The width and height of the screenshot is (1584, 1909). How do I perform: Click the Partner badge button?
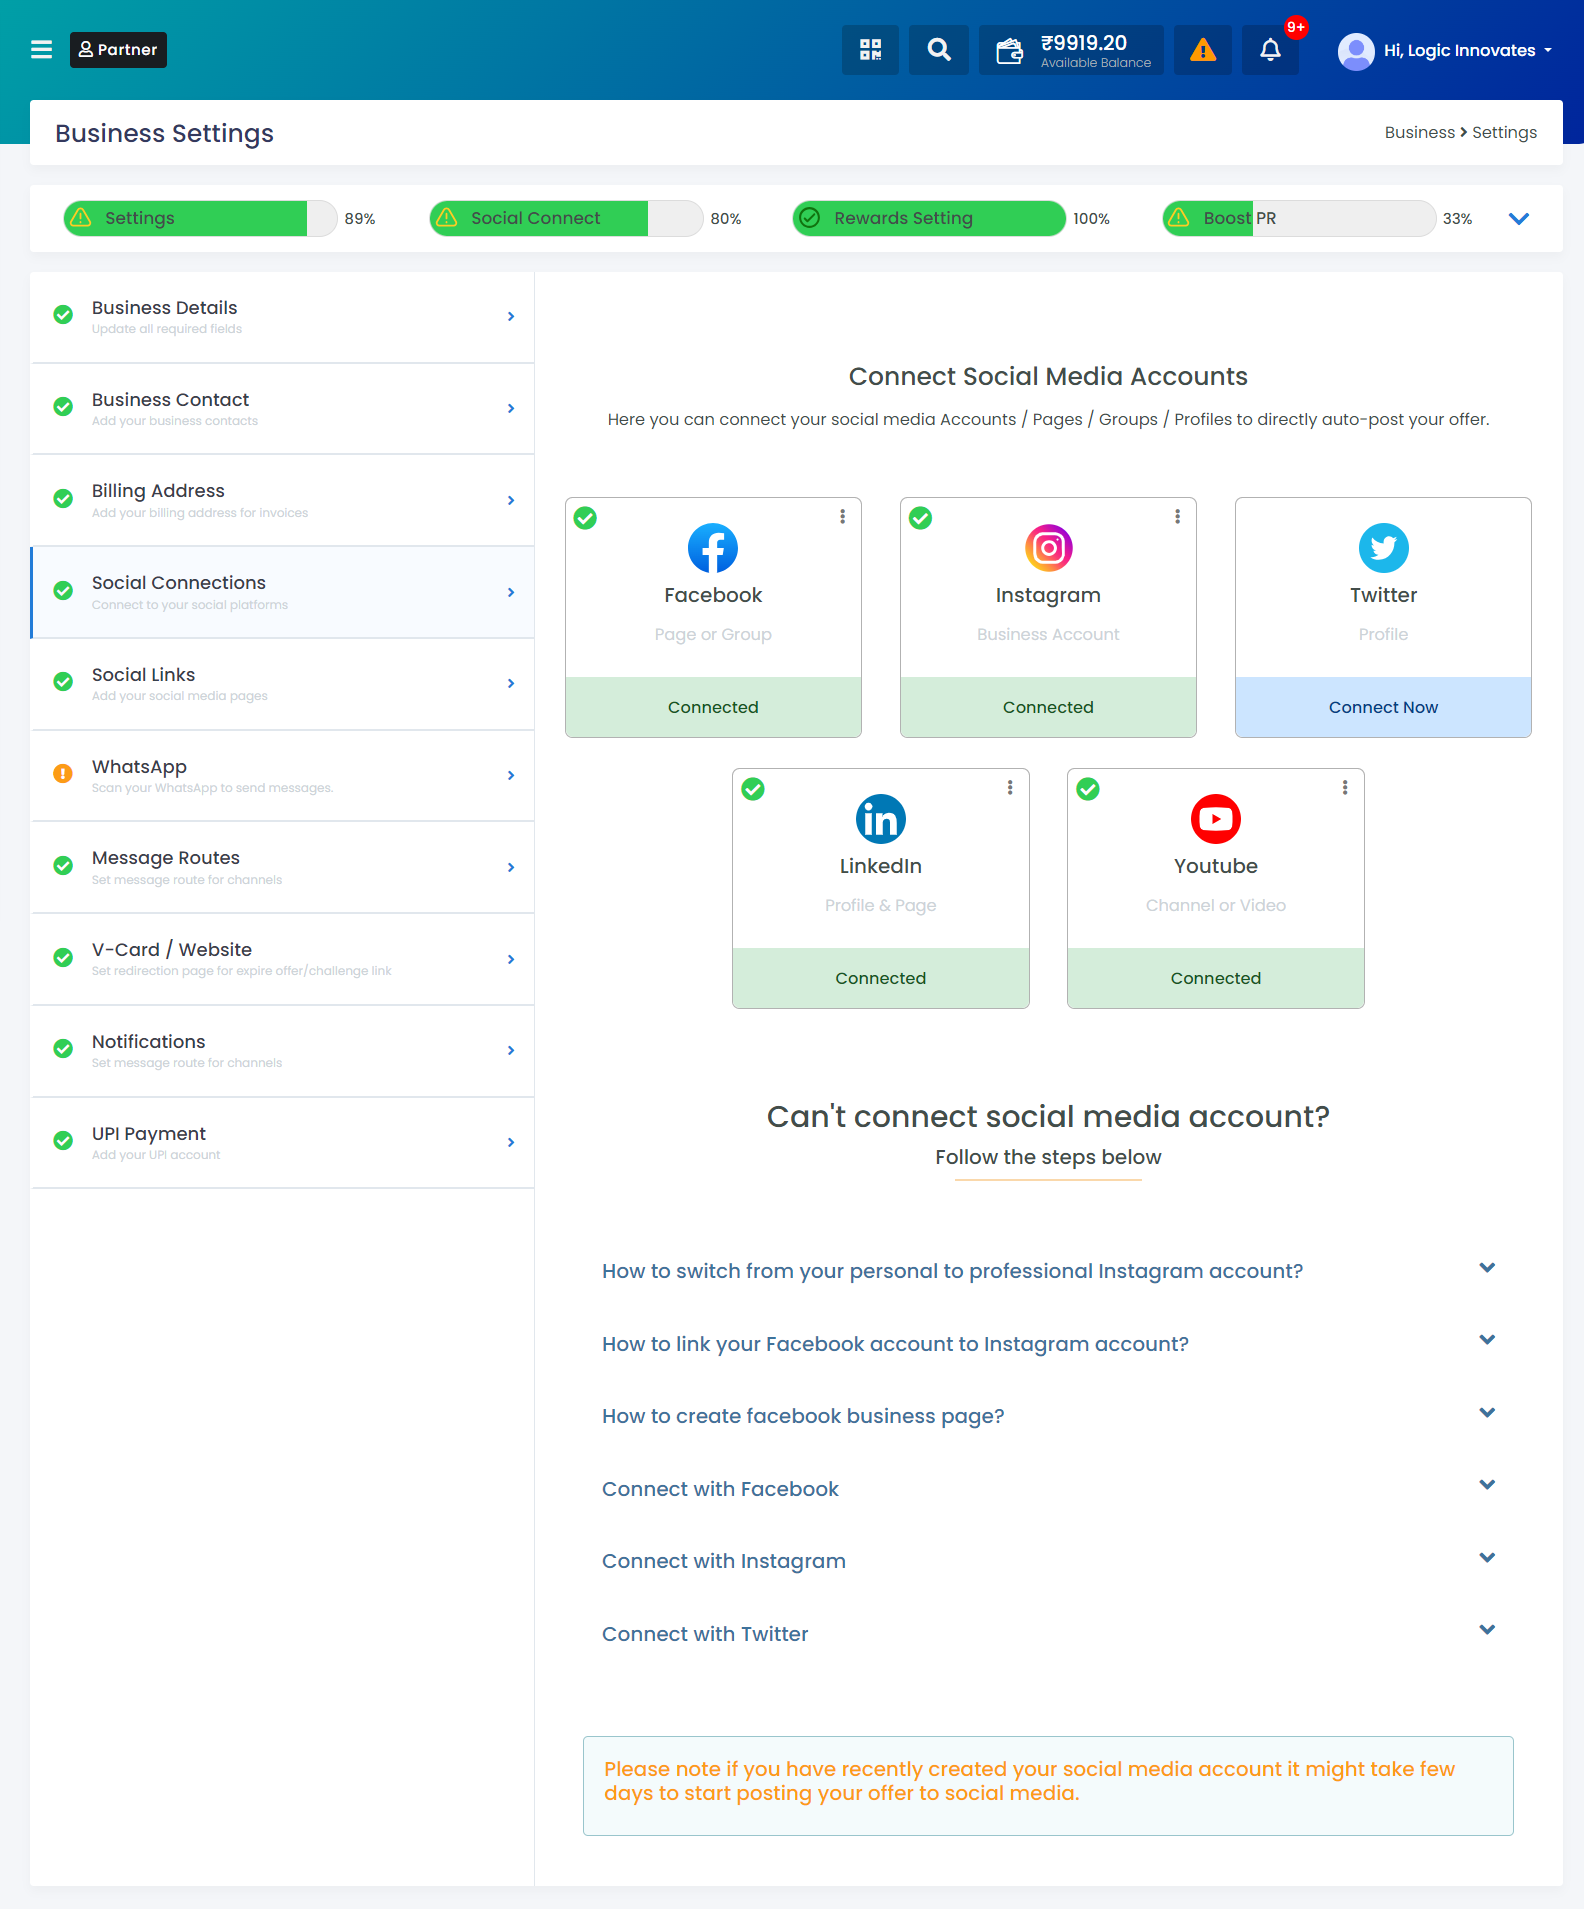118,50
